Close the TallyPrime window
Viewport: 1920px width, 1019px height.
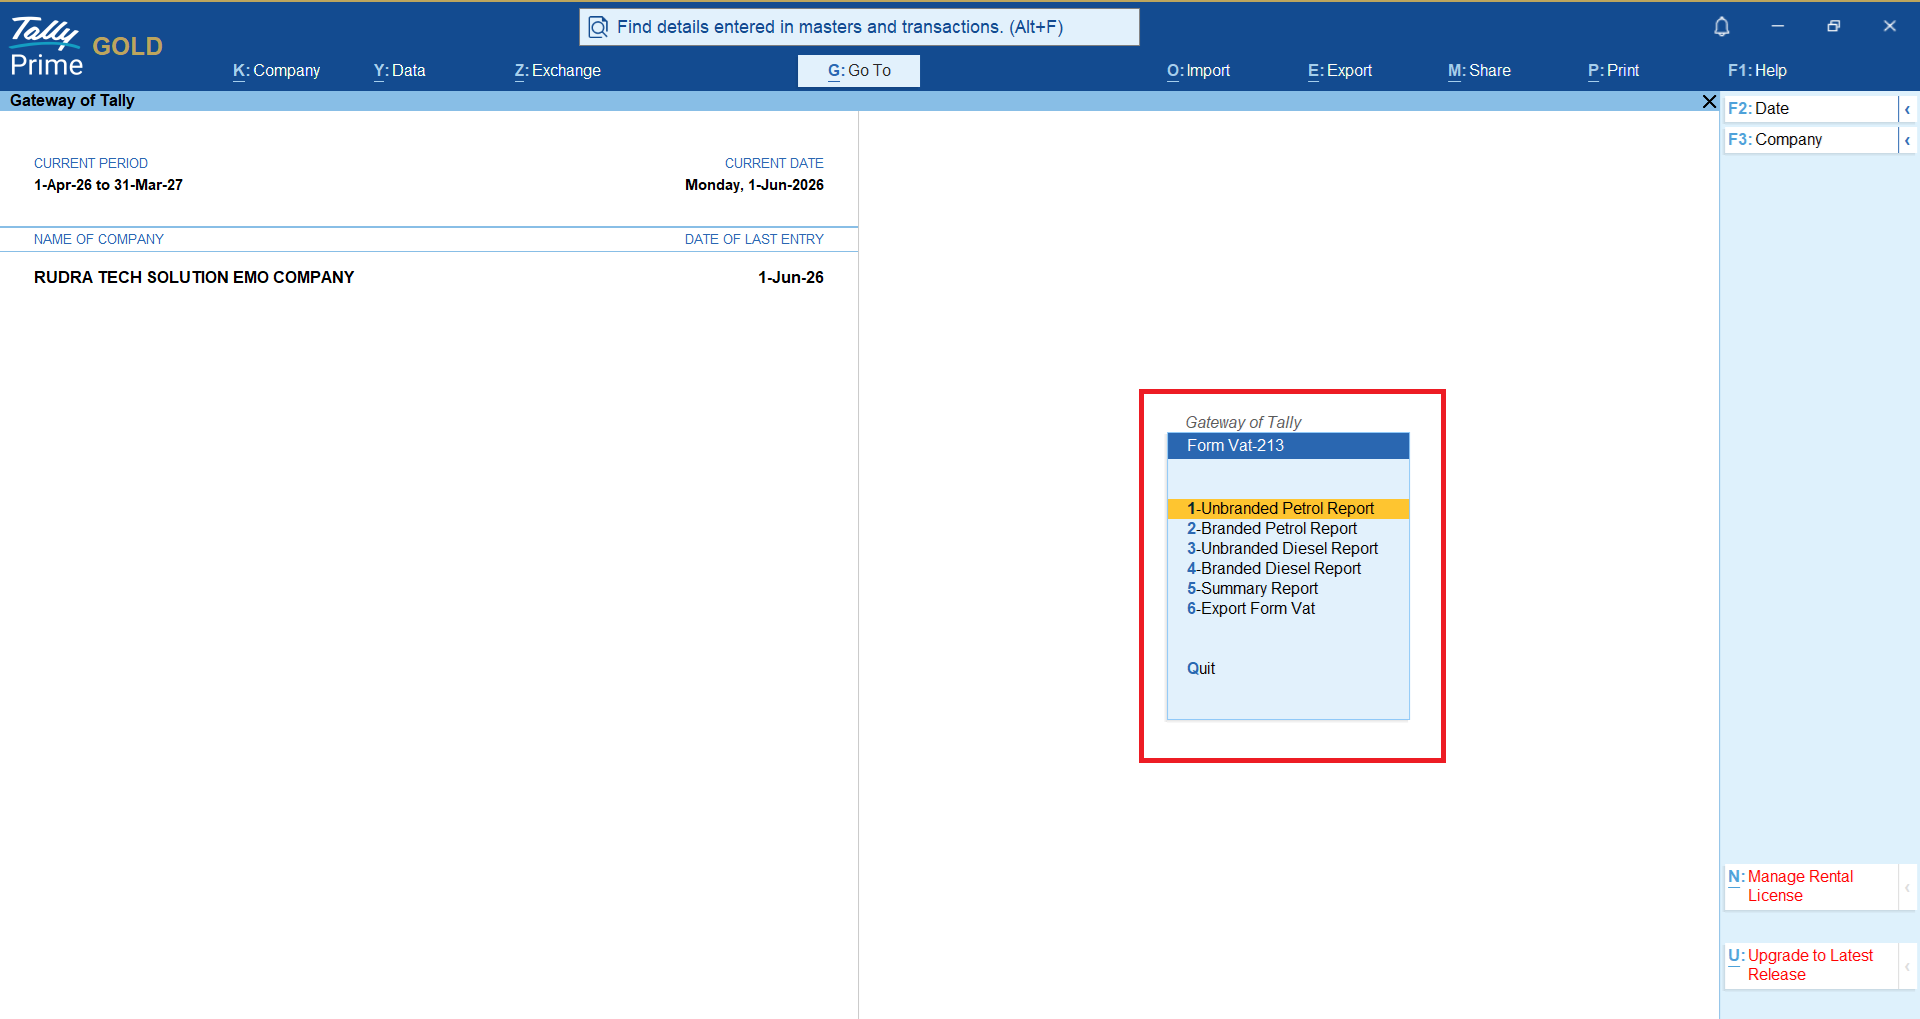tap(1889, 27)
